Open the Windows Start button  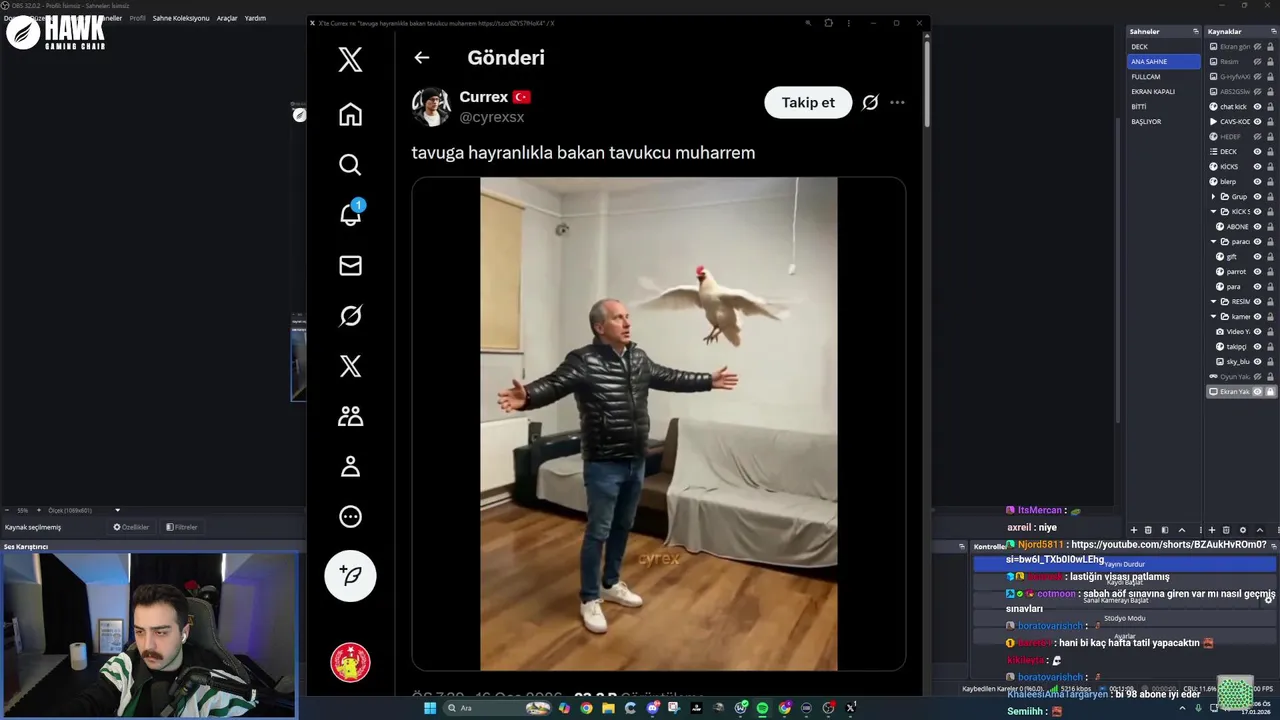click(430, 708)
